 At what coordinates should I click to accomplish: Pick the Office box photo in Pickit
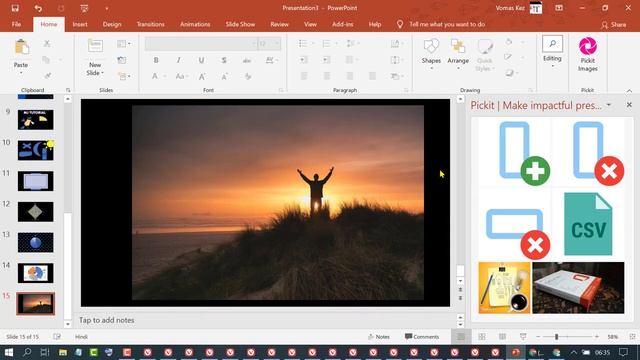(578, 288)
